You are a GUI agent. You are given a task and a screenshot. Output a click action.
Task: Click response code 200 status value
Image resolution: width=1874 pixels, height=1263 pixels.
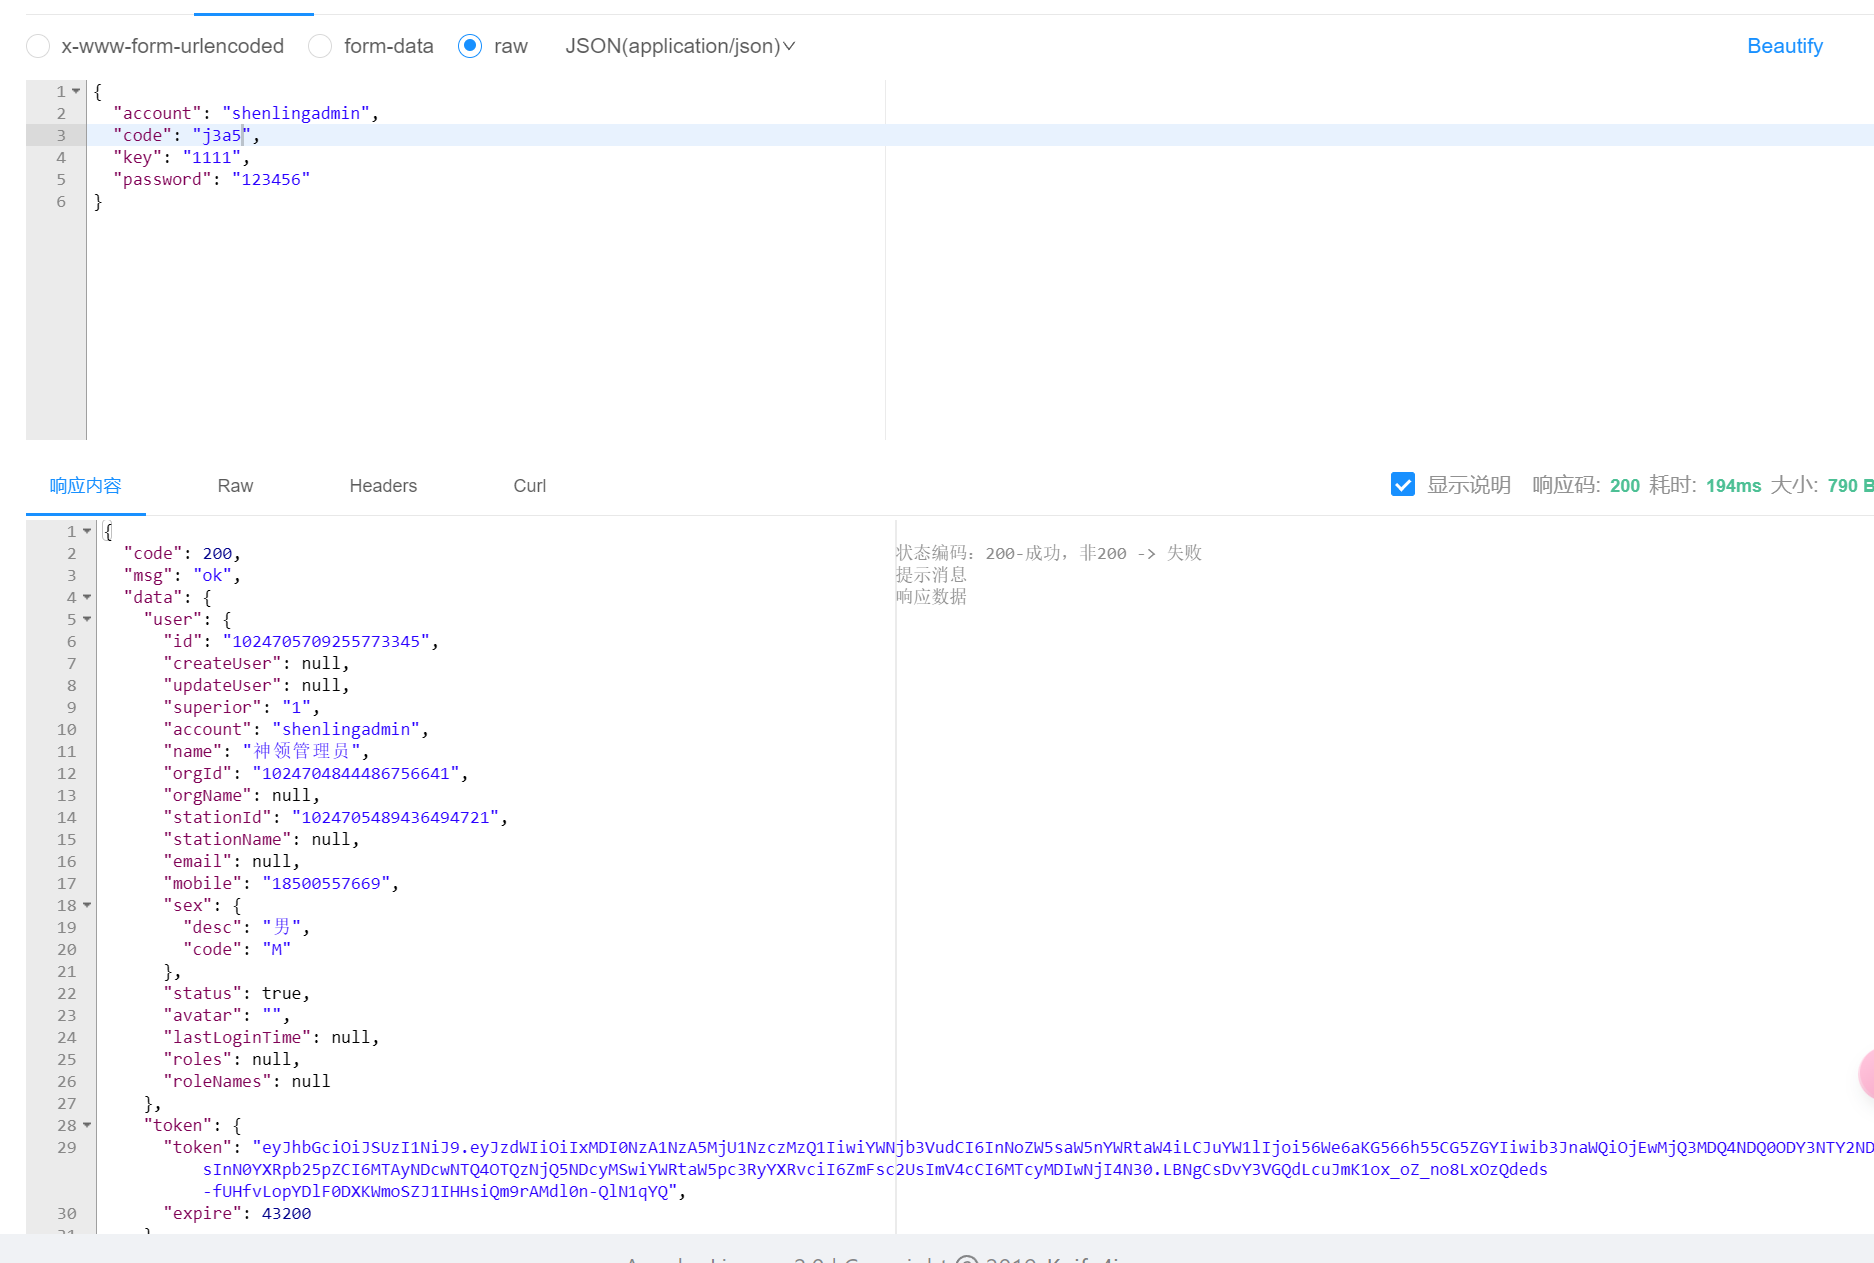pyautogui.click(x=1624, y=485)
